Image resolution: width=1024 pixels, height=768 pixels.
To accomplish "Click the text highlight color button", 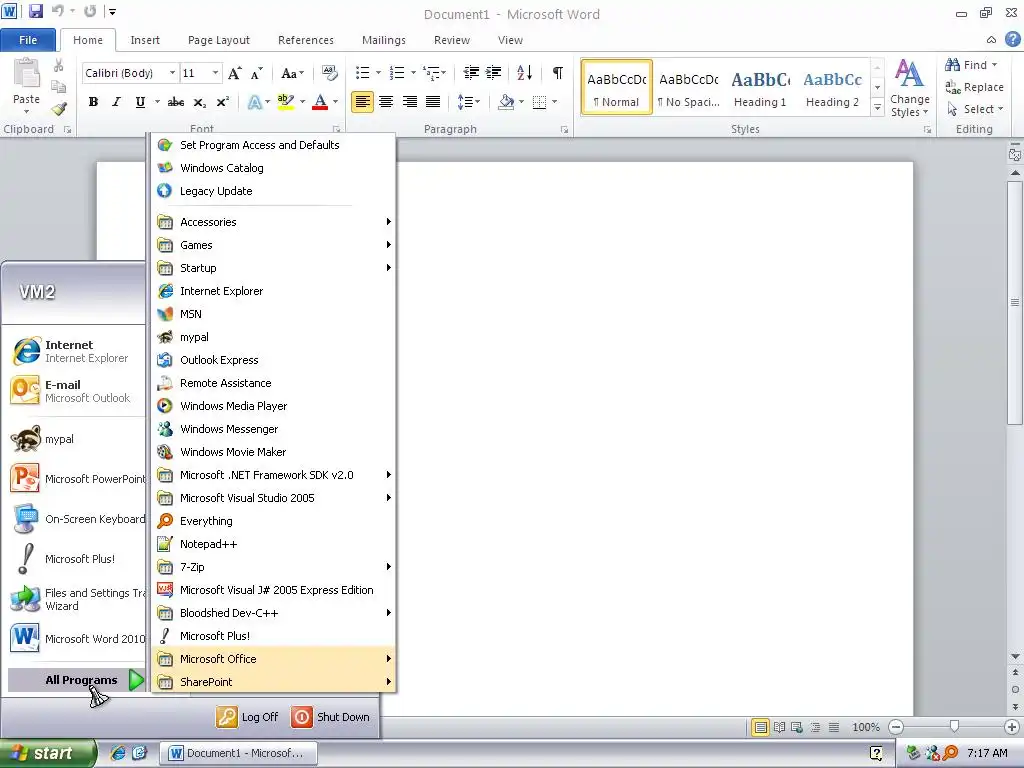I will point(285,102).
